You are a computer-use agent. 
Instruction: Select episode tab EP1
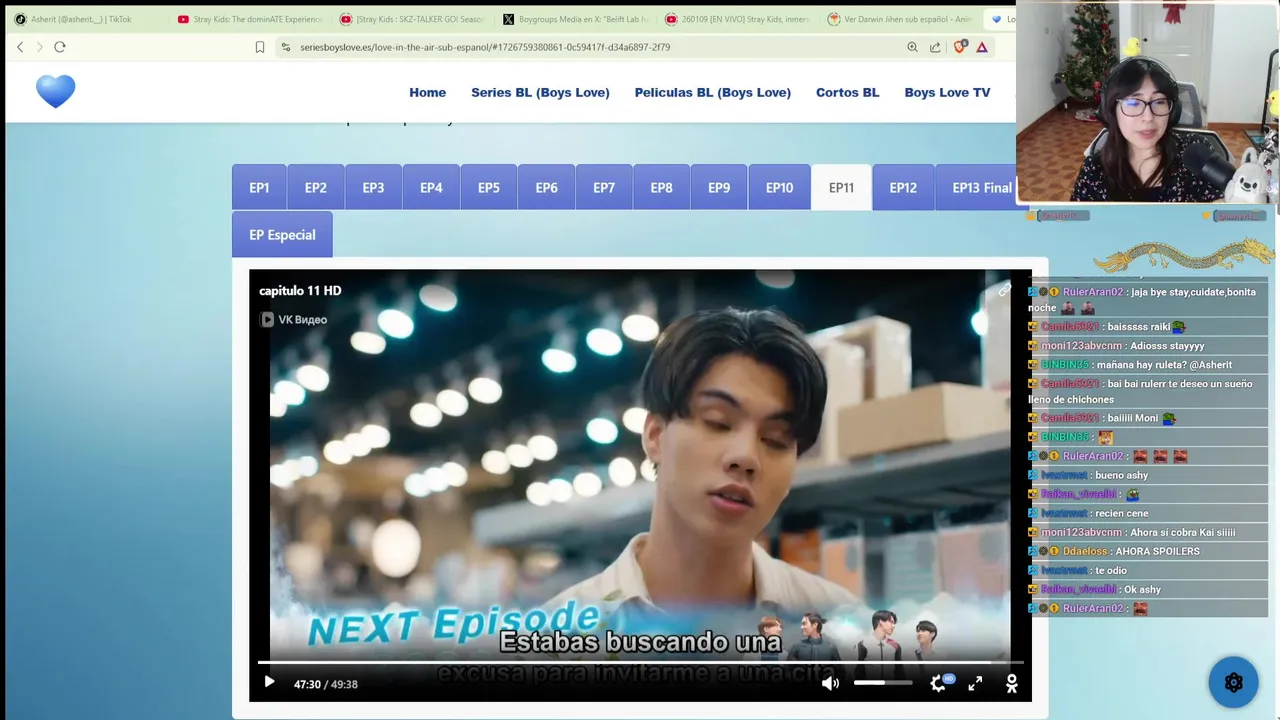pyautogui.click(x=259, y=187)
